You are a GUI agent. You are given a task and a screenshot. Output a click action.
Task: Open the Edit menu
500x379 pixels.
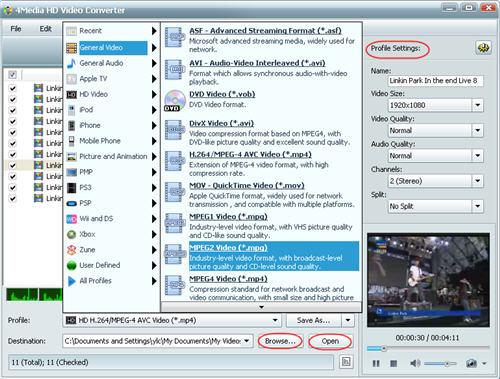pyautogui.click(x=46, y=29)
